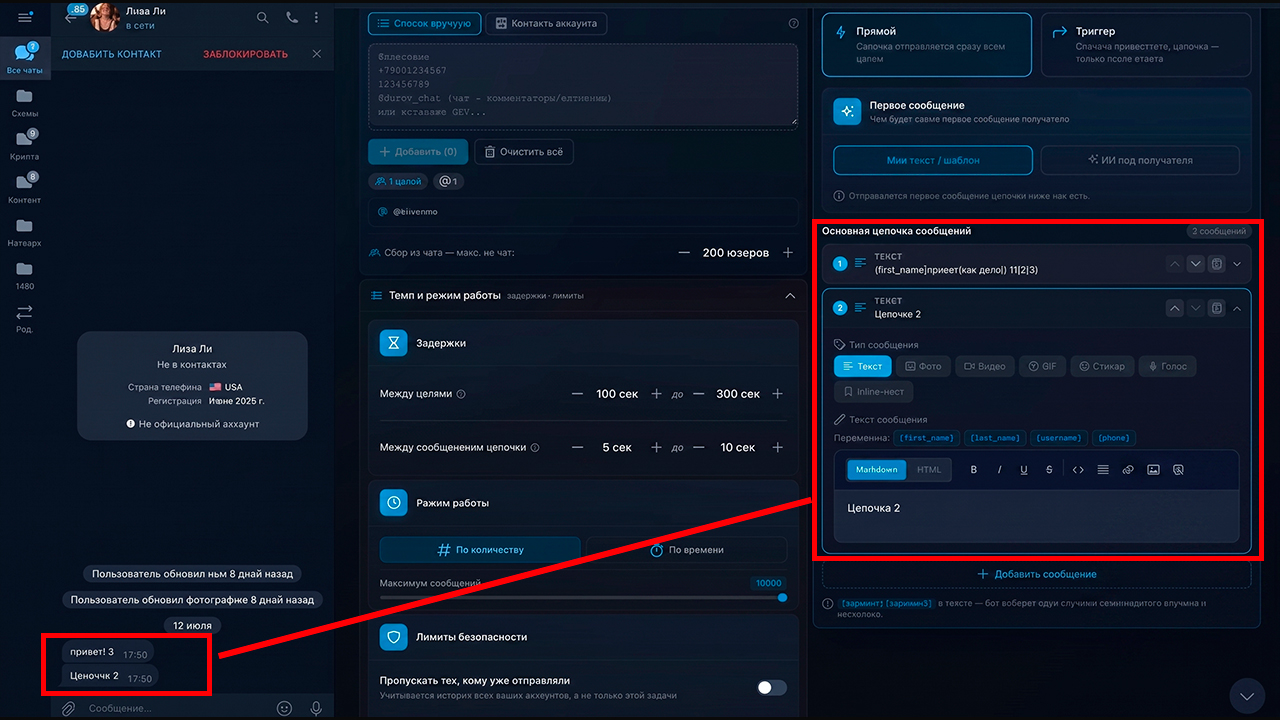The width and height of the screenshot is (1280, 720).
Task: Open the emoji picker in the chat
Action: tap(285, 708)
